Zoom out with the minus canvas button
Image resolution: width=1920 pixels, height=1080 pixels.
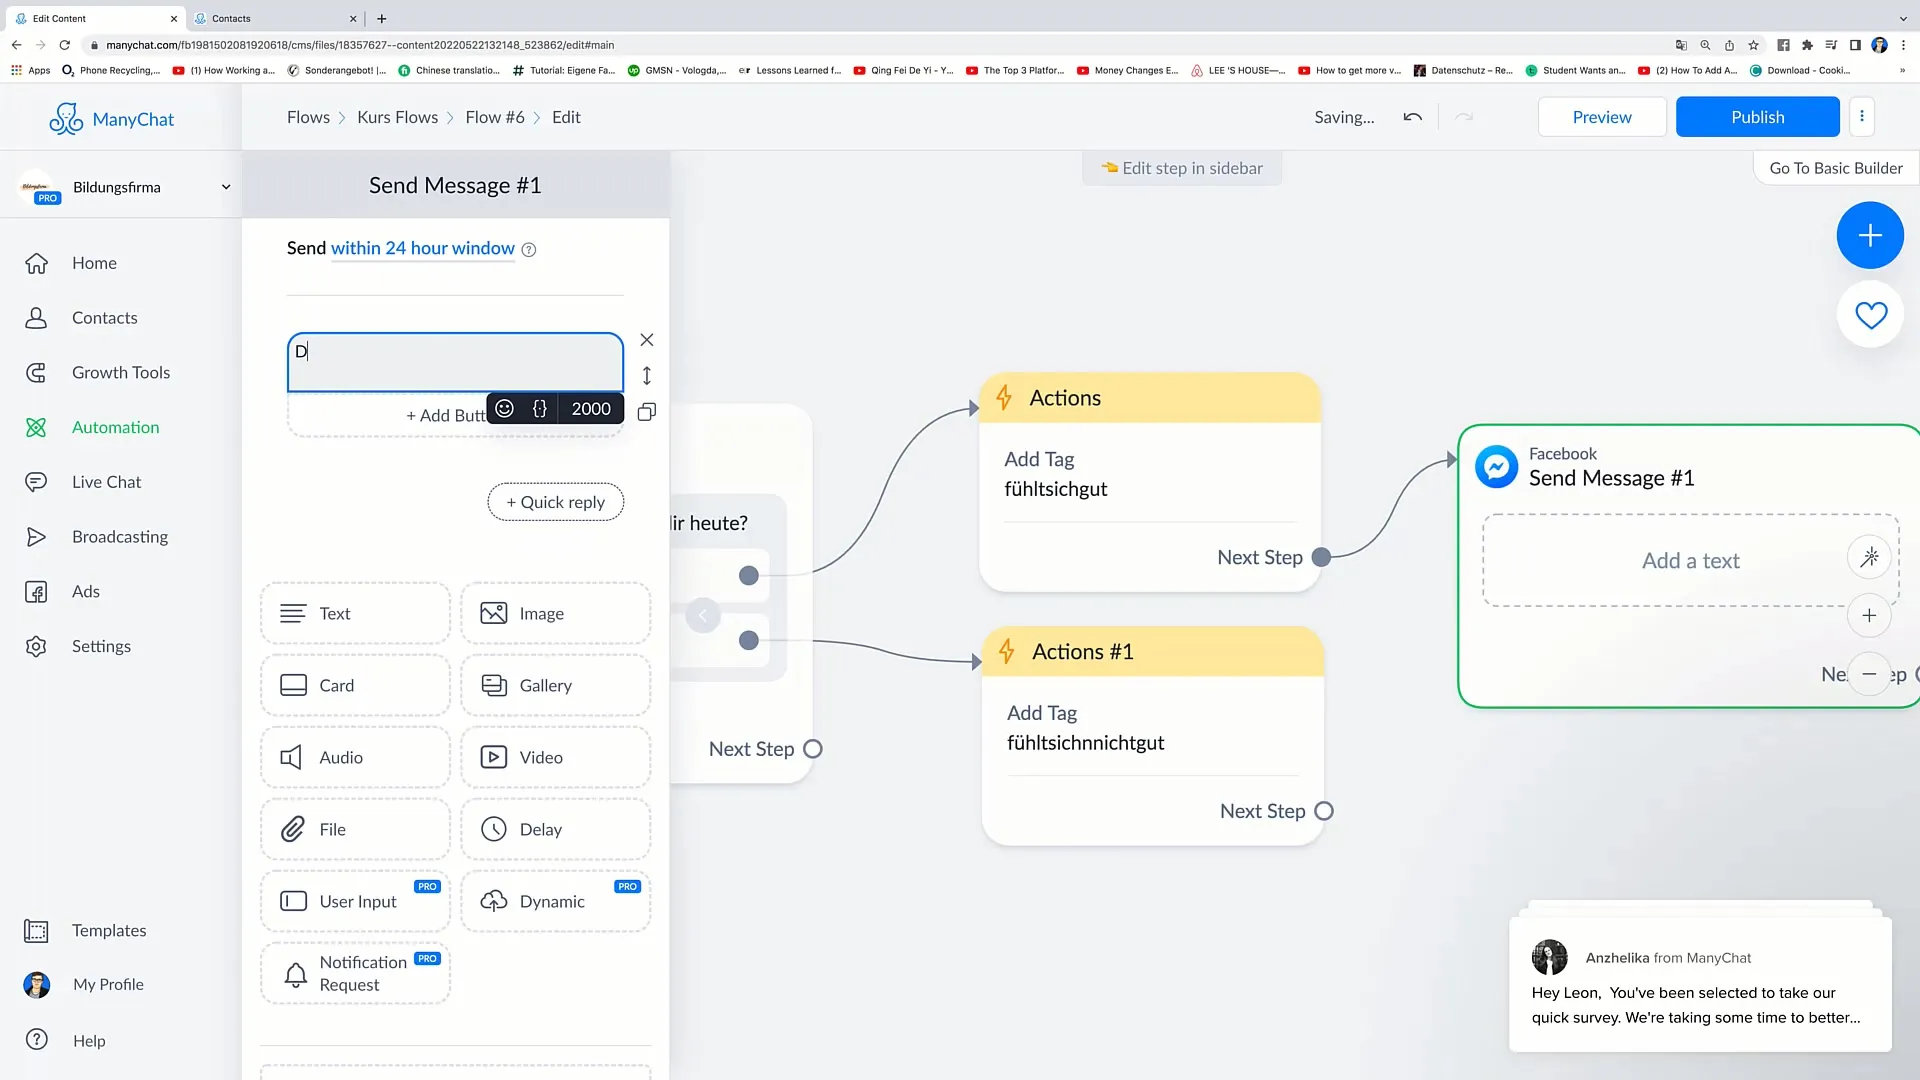[x=1869, y=674]
